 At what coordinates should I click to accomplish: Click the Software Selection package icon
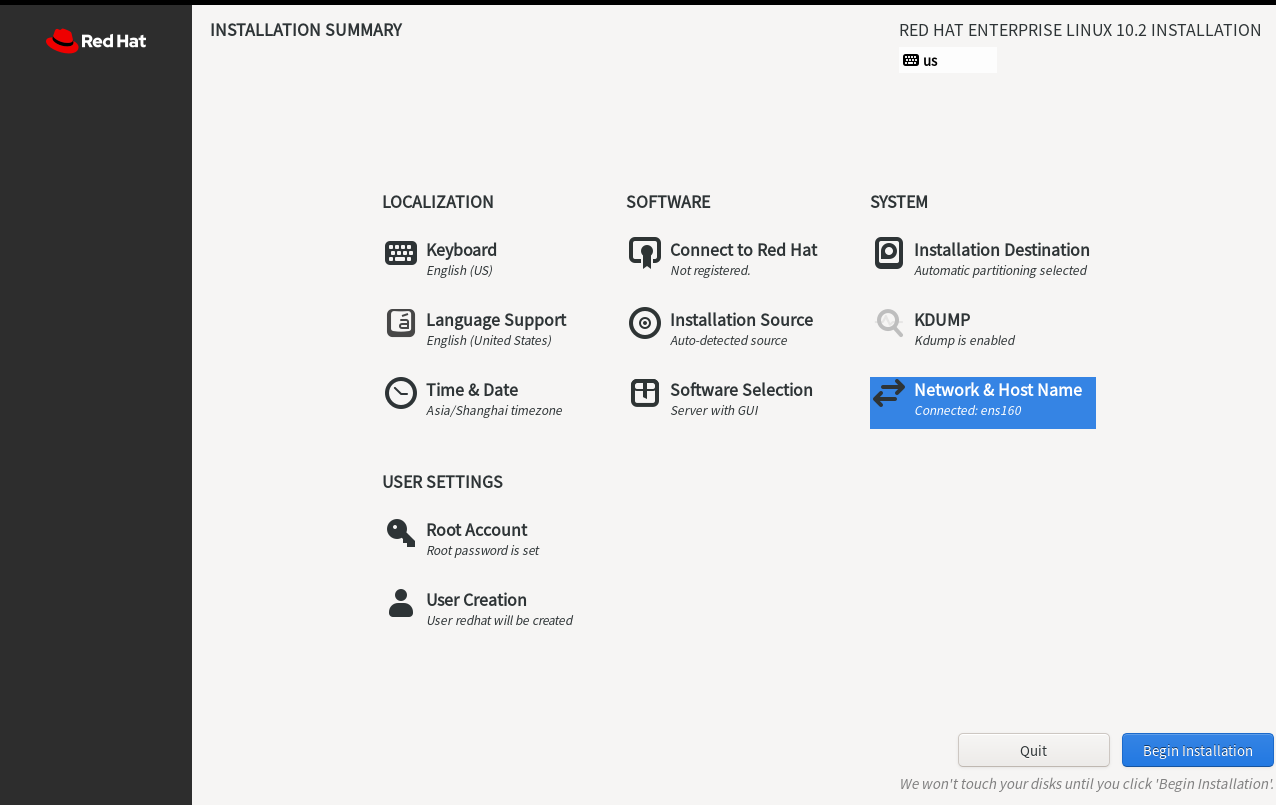click(645, 393)
